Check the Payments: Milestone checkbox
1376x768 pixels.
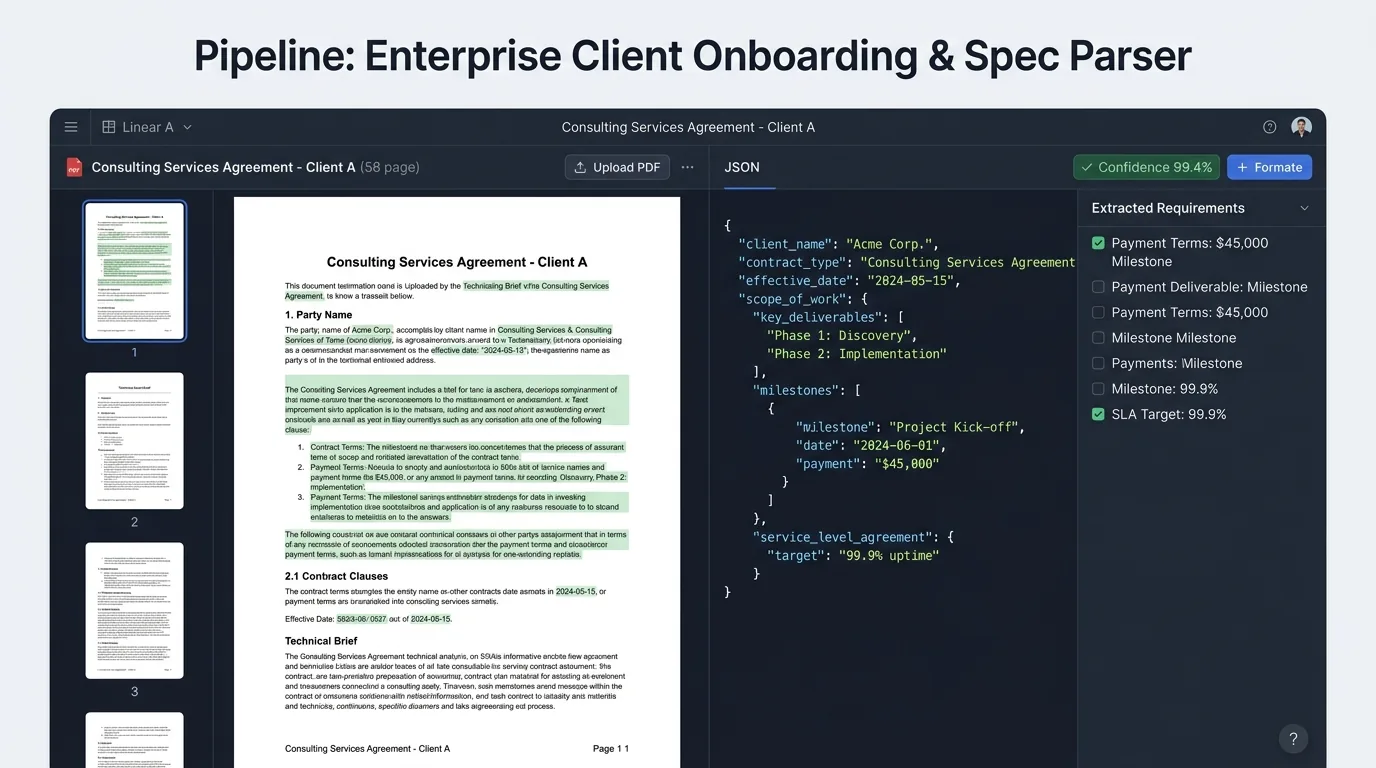1098,363
